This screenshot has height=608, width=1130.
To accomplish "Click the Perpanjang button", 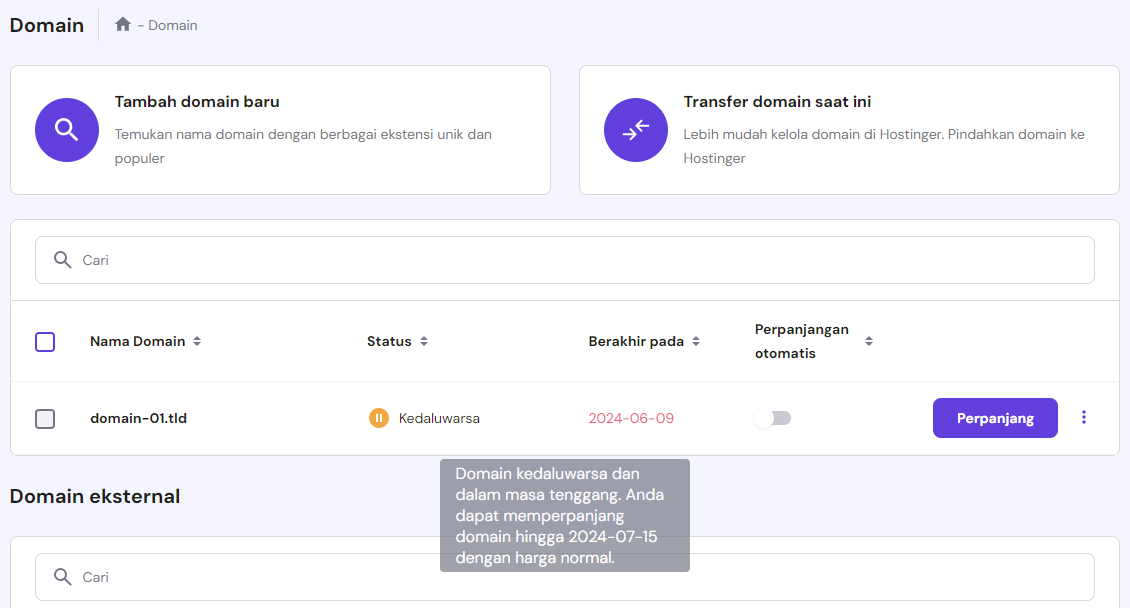I will coord(994,417).
